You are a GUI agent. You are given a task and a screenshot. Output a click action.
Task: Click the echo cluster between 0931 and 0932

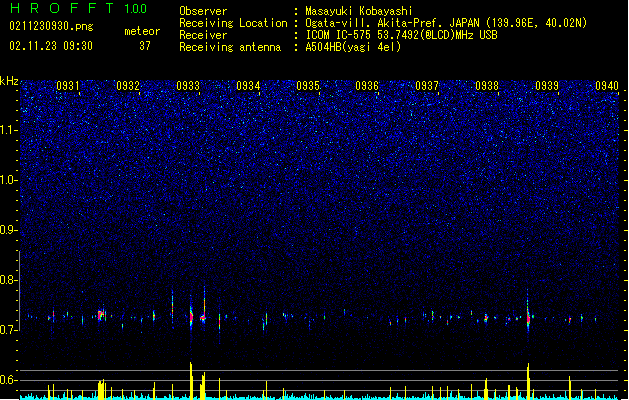[101, 315]
